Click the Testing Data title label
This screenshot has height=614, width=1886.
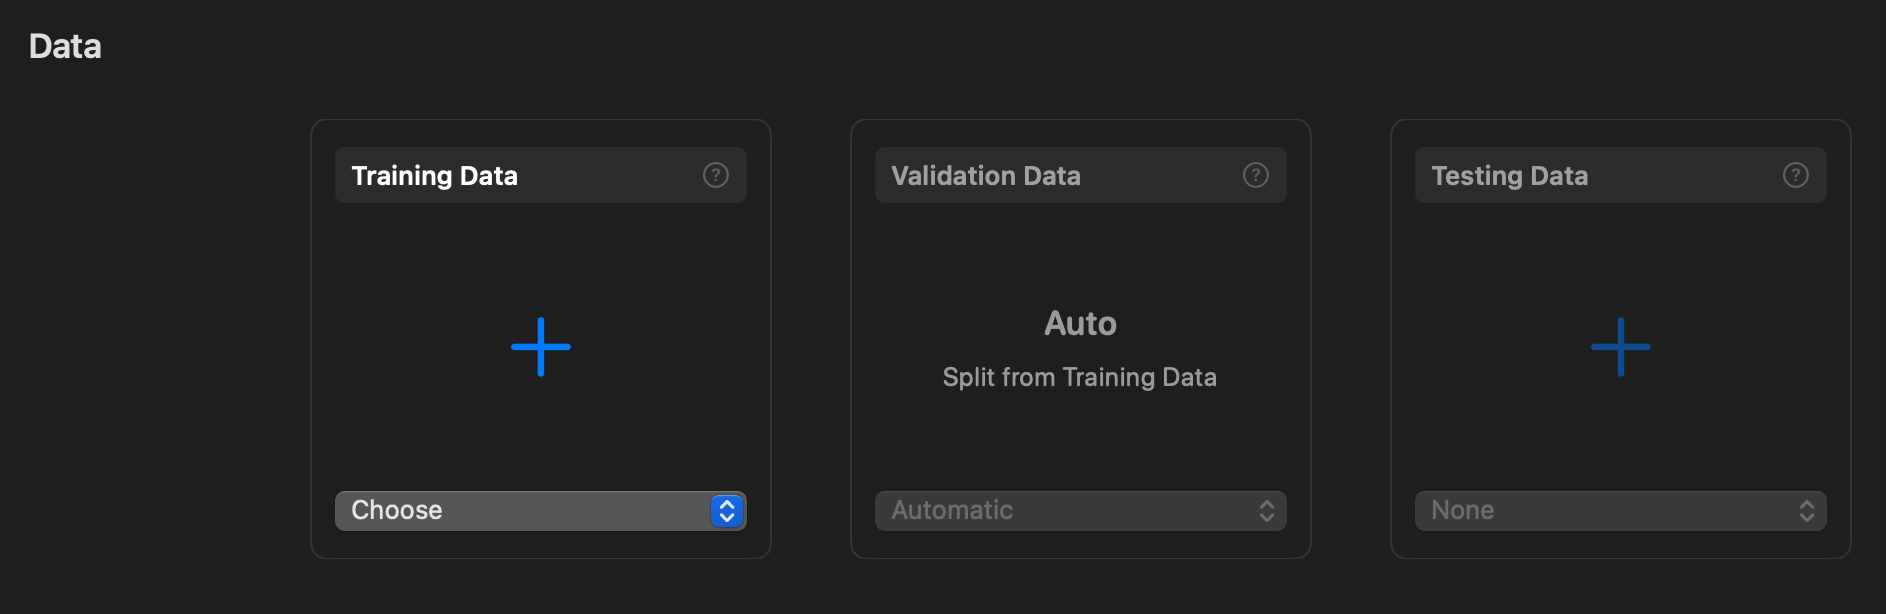(1510, 176)
